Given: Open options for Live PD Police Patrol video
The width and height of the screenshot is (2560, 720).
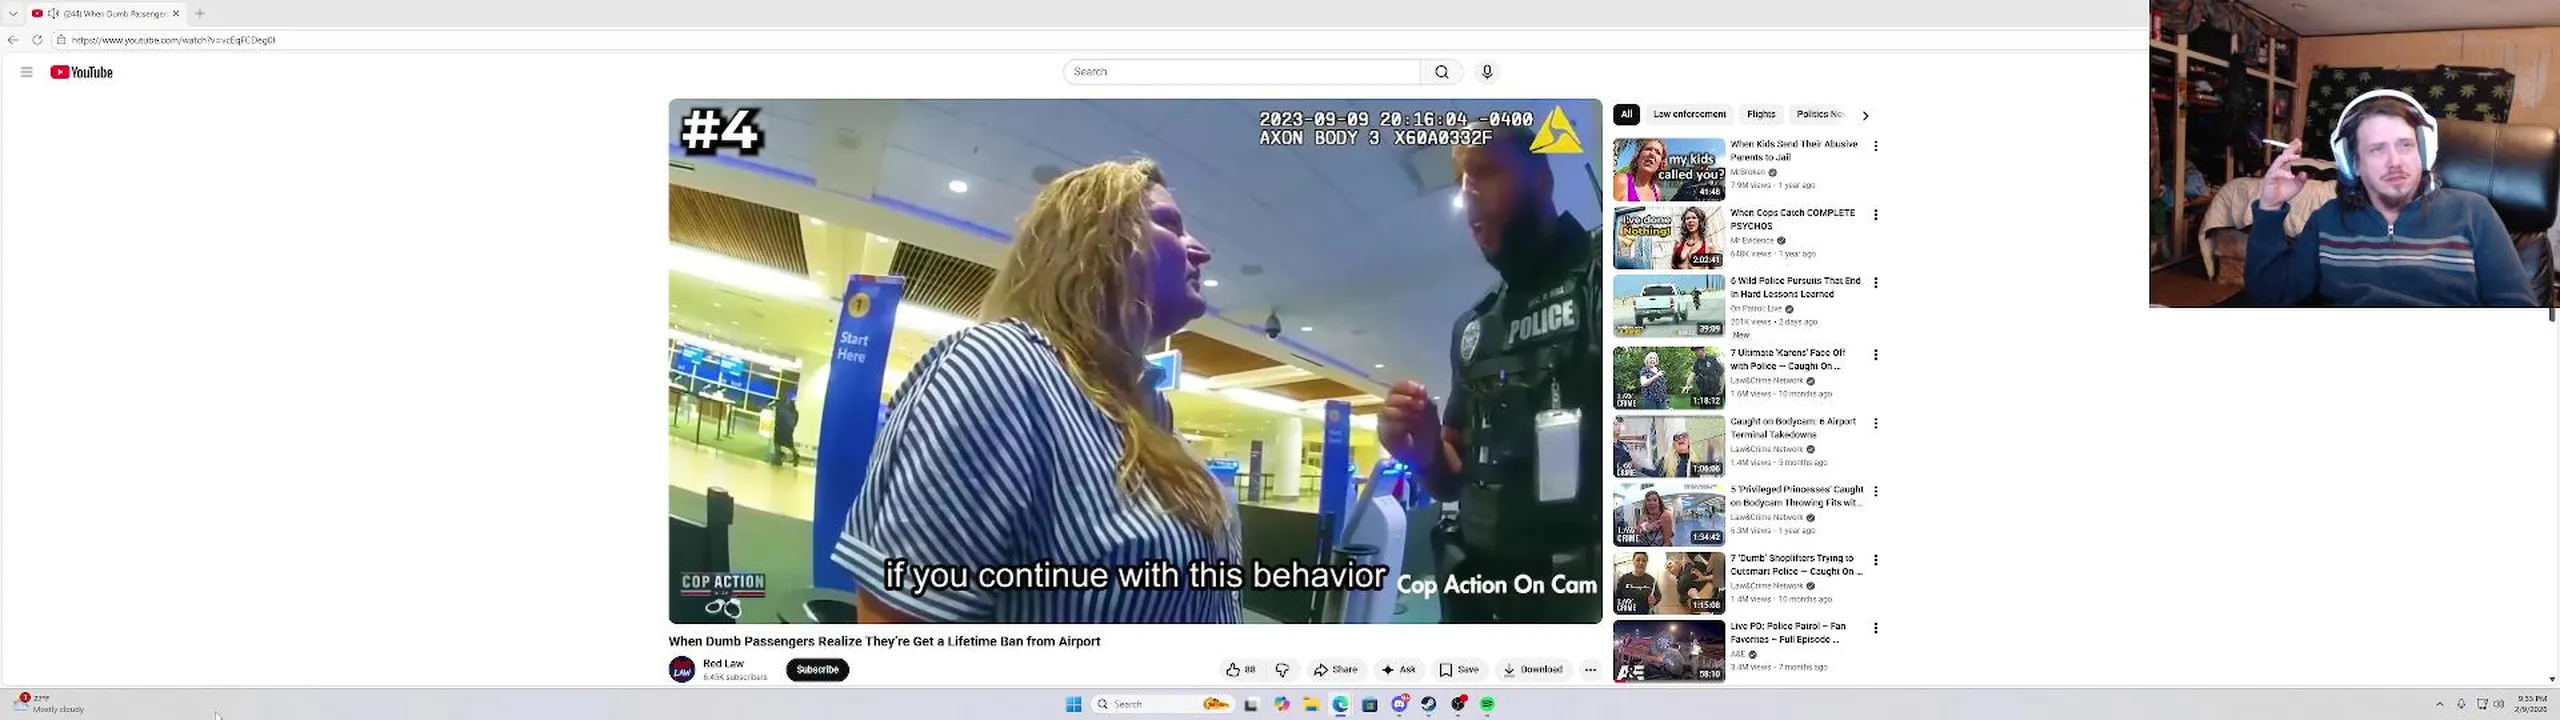Looking at the screenshot, I should [x=1875, y=629].
